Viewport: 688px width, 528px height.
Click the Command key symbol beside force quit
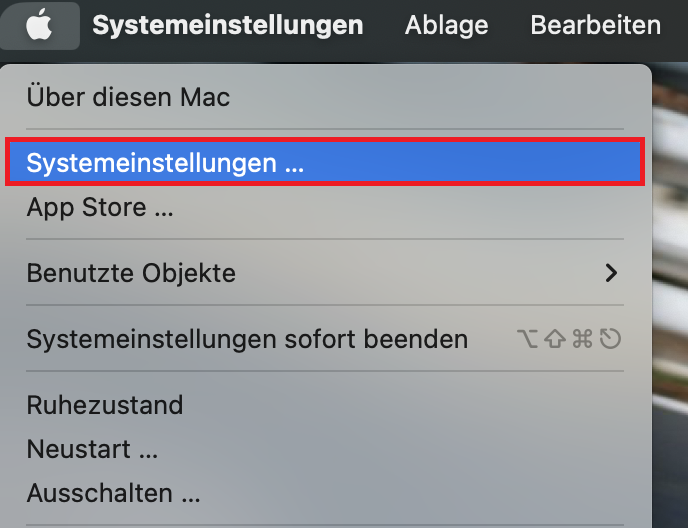point(583,339)
